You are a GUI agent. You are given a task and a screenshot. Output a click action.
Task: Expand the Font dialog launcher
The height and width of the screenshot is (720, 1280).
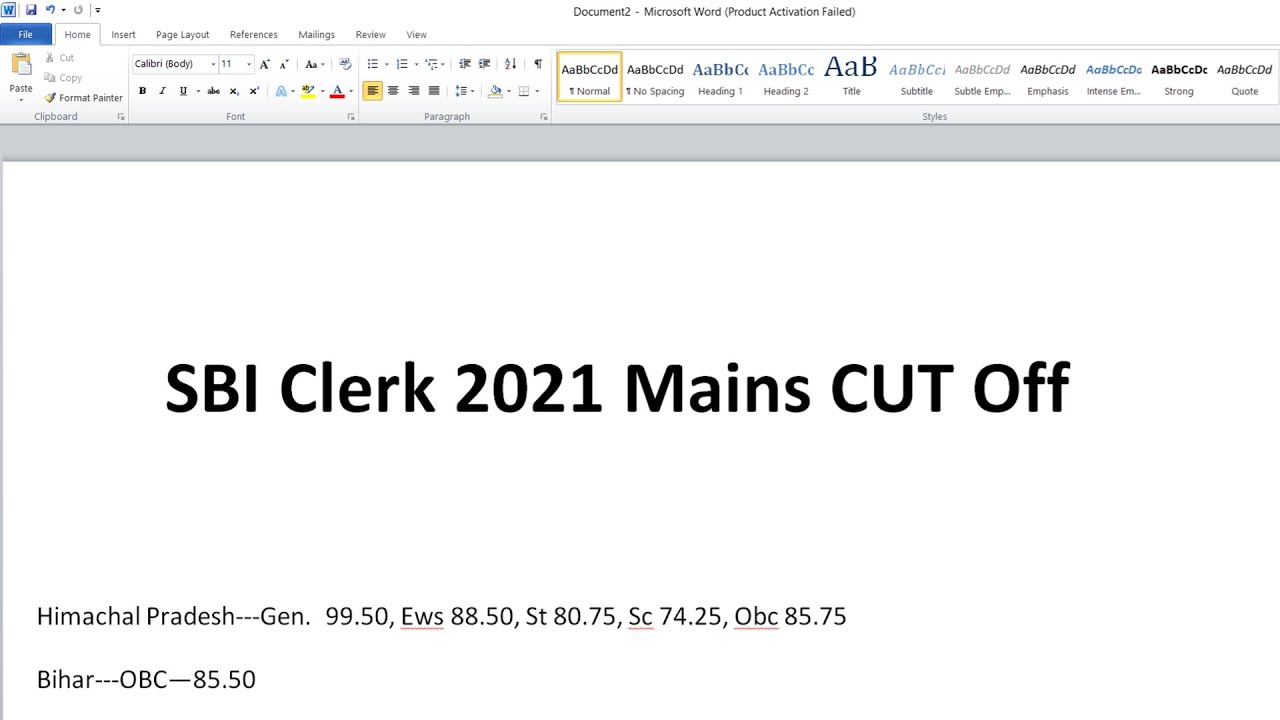[x=351, y=117]
